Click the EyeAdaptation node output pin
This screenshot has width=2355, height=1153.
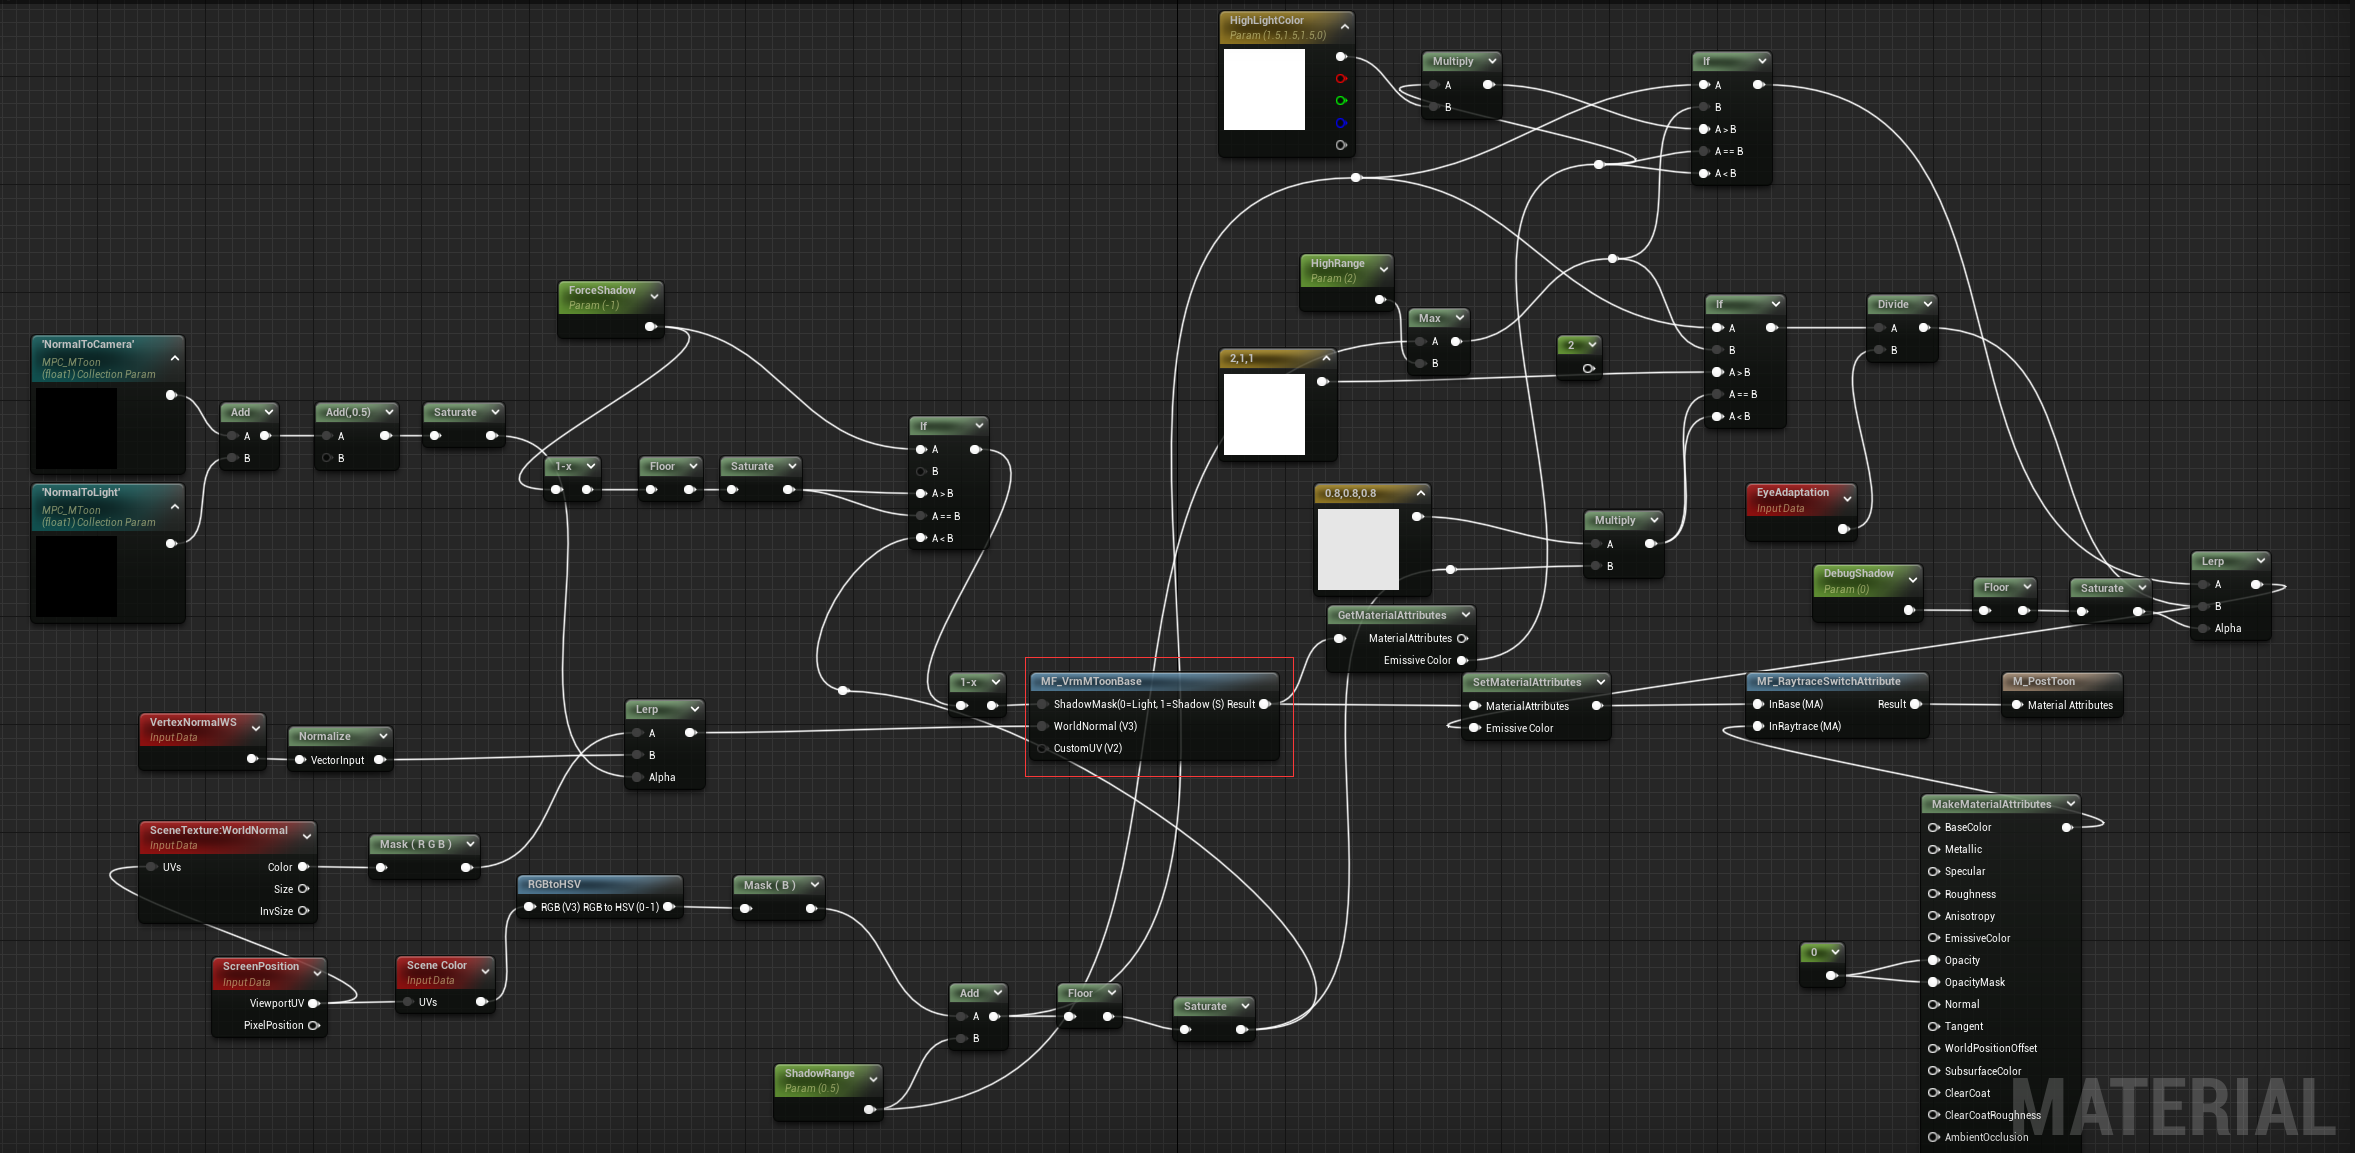coord(1843,529)
